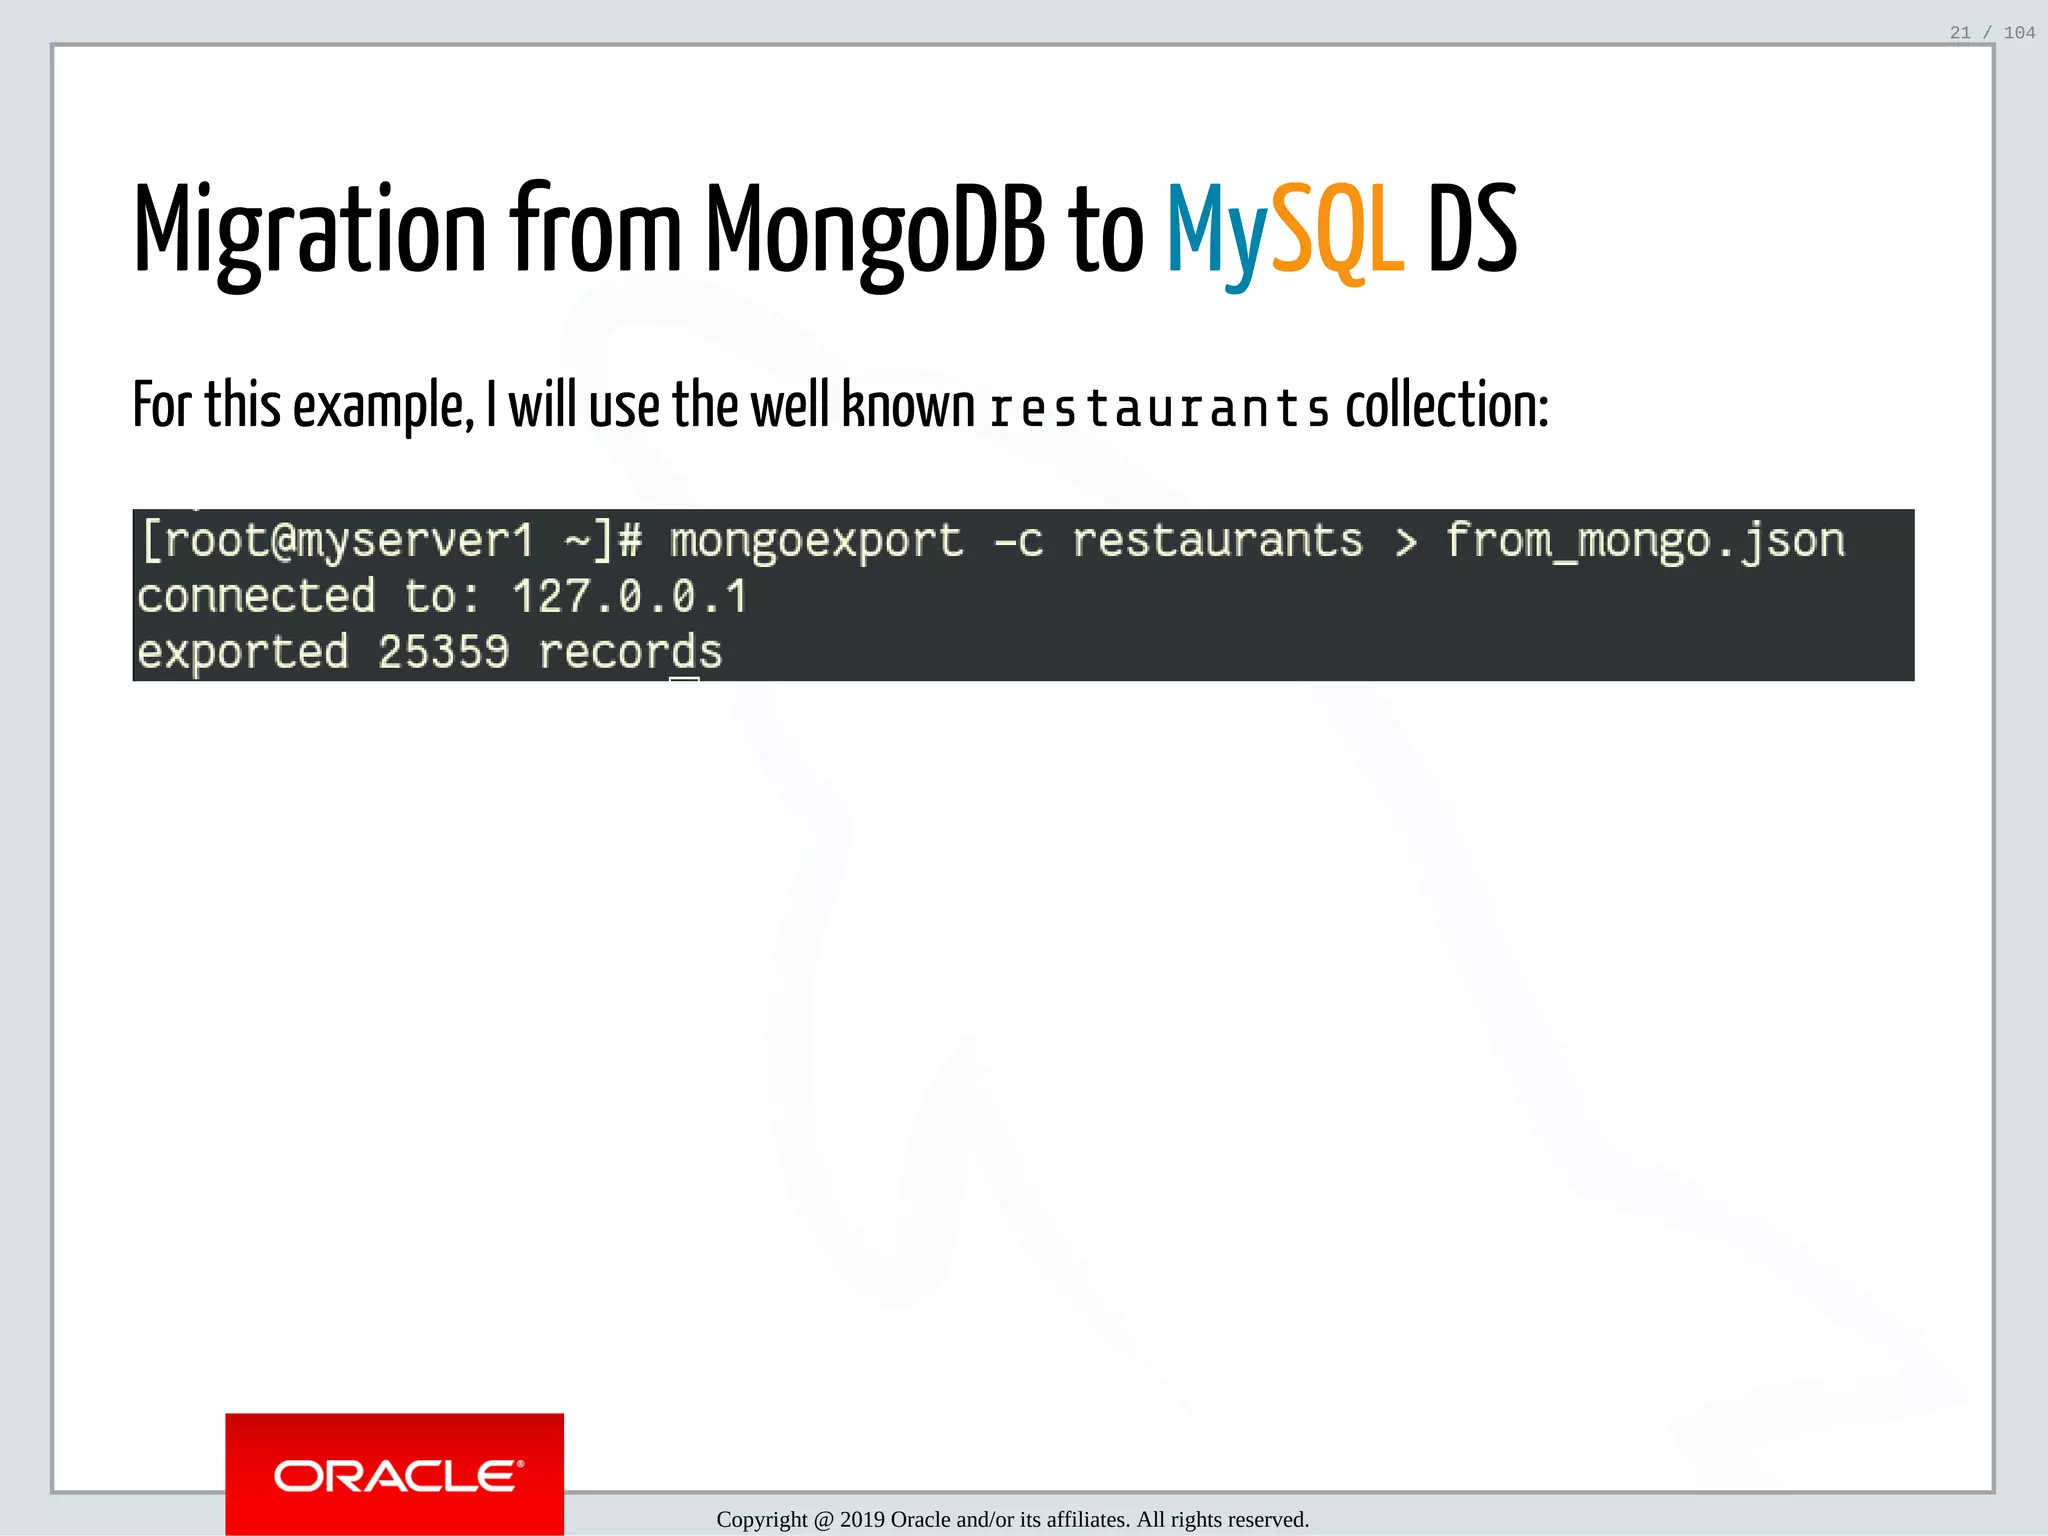2048x1536 pixels.
Task: Click the monospace 'restaurants' word in subtitle
Action: point(1159,410)
